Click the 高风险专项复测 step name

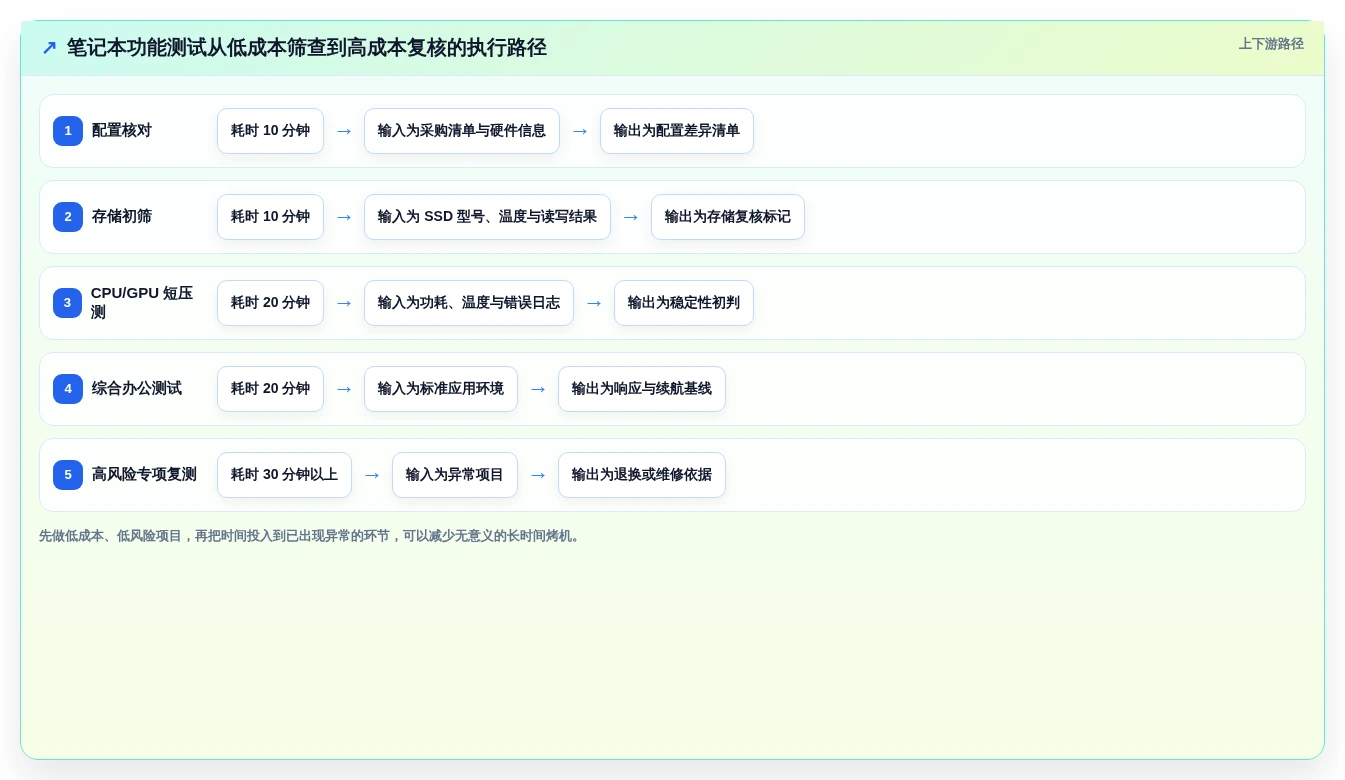[144, 475]
